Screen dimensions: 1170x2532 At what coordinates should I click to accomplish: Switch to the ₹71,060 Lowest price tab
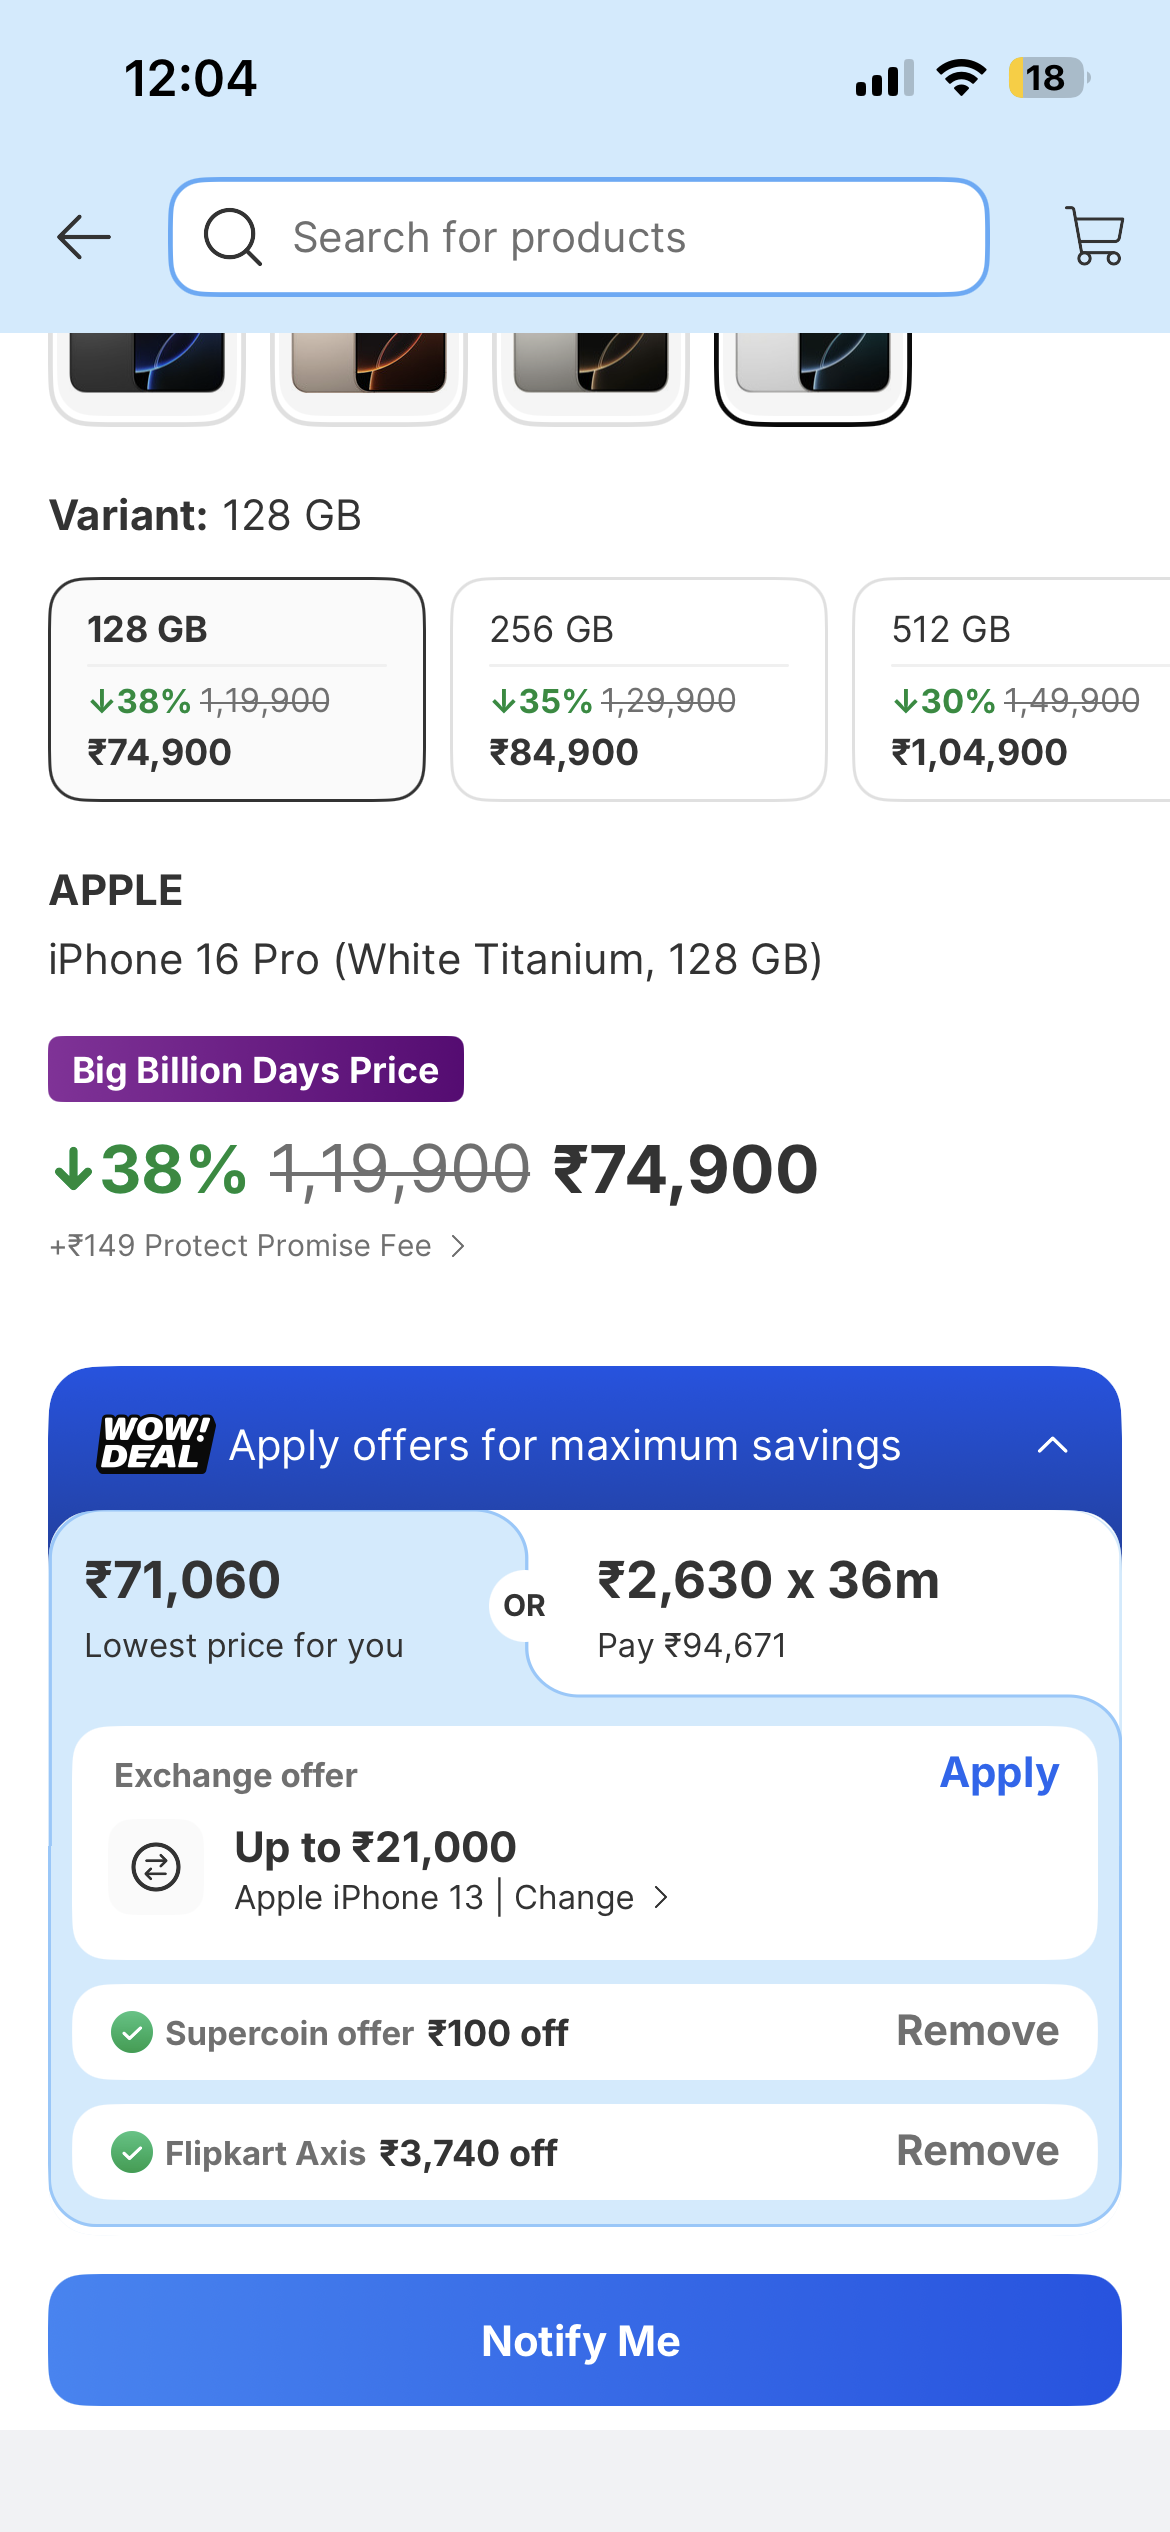pos(288,1605)
